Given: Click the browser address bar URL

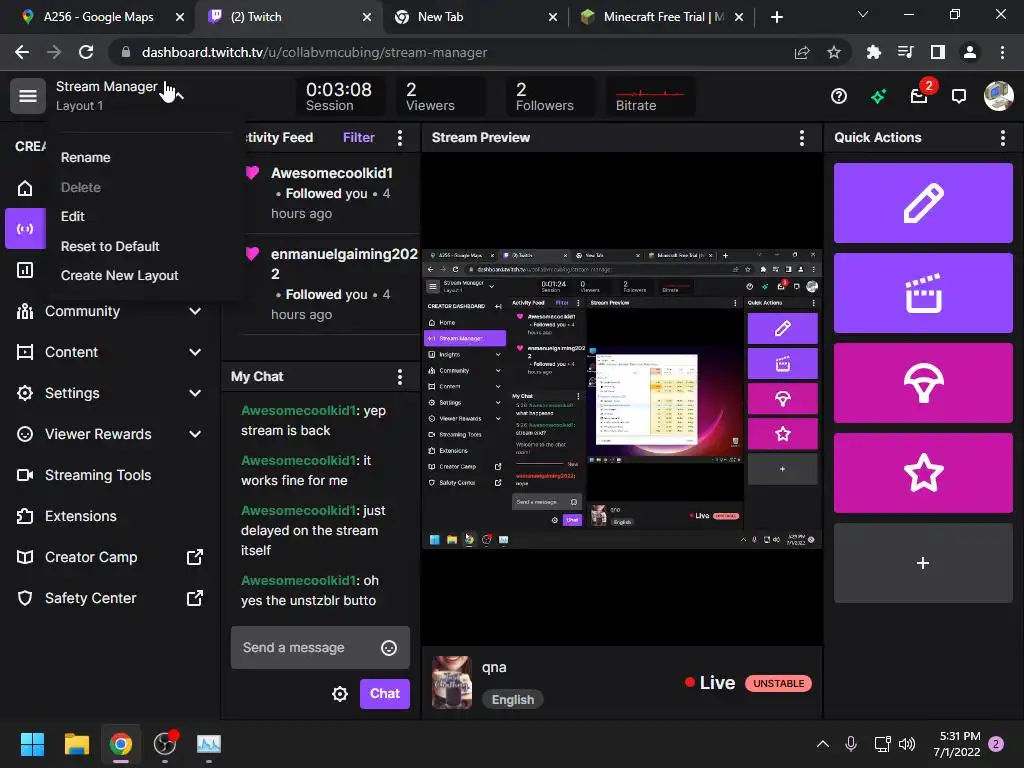Looking at the screenshot, I should point(314,53).
